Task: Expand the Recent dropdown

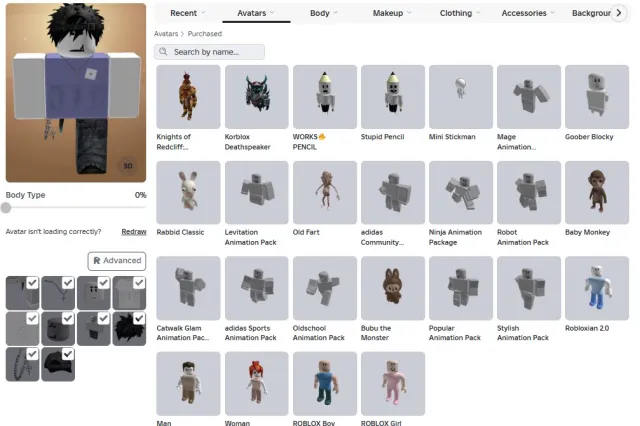Action: (x=188, y=13)
